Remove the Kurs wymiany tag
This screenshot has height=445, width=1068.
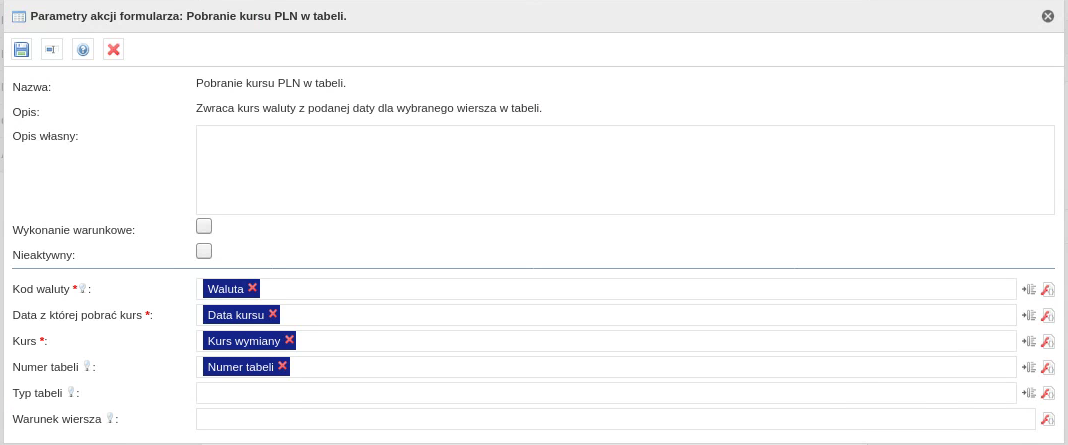pyautogui.click(x=289, y=340)
